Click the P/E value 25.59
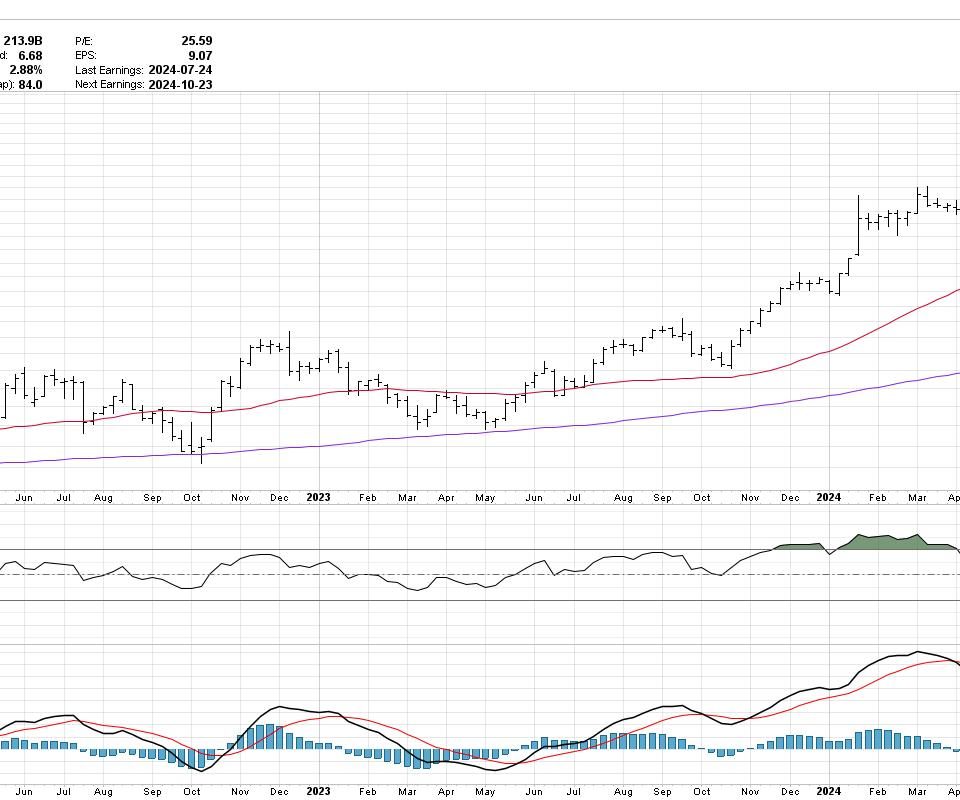This screenshot has height=800, width=960. coord(197,41)
